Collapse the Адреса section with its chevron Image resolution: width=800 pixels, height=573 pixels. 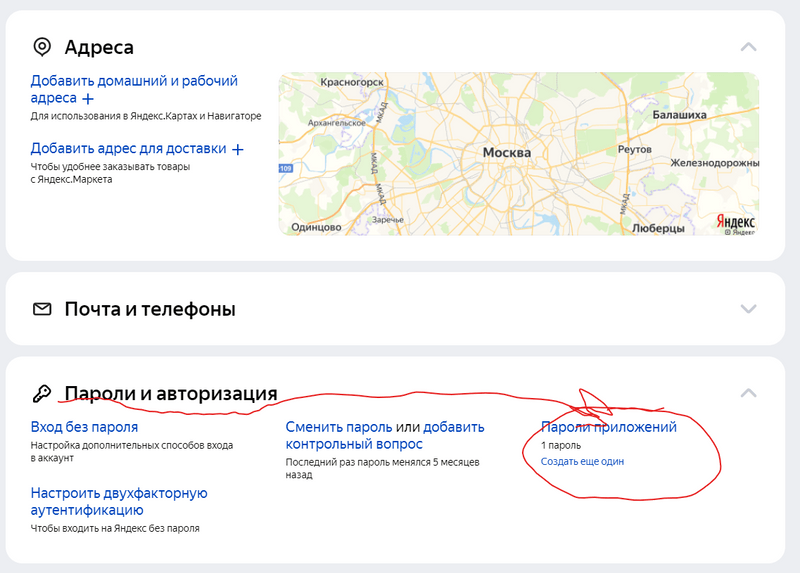pyautogui.click(x=748, y=47)
